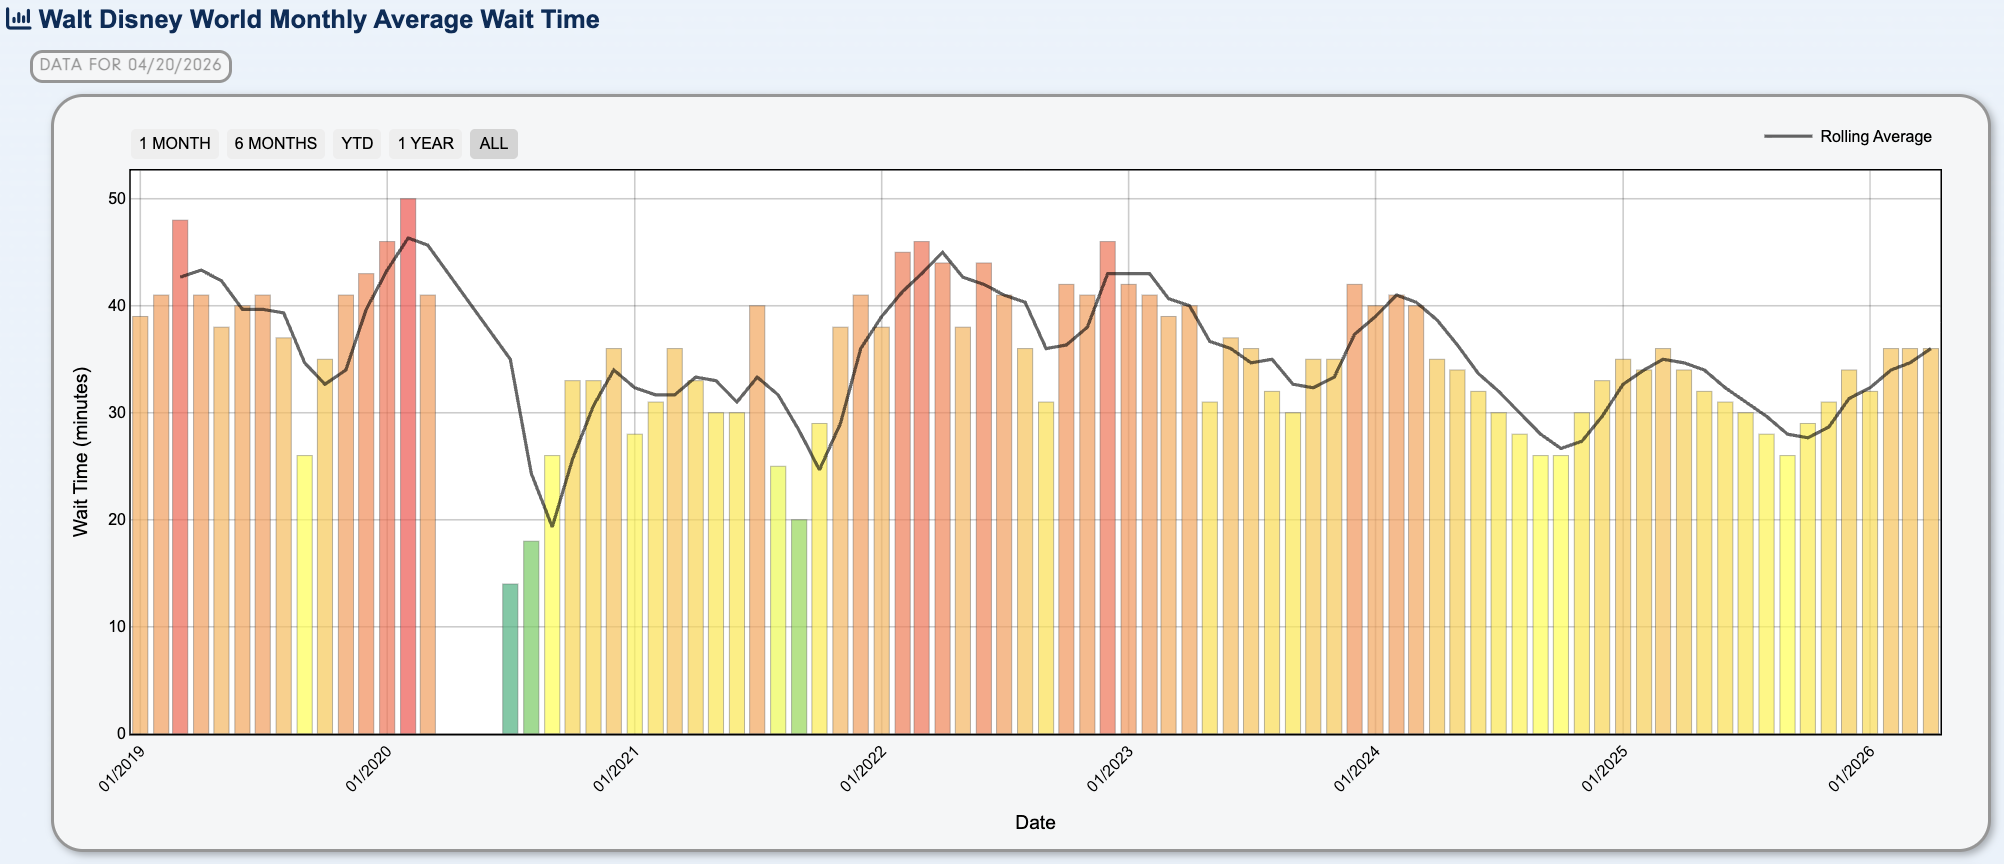
Task: Select the 1 YEAR range
Action: pos(425,144)
